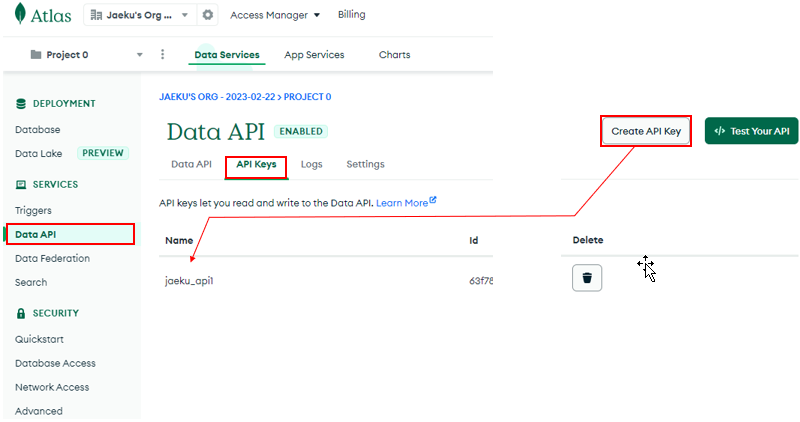Screen dimensions: 800x422
Task: Expand the Project 0 dropdown arrow
Action: click(x=139, y=55)
